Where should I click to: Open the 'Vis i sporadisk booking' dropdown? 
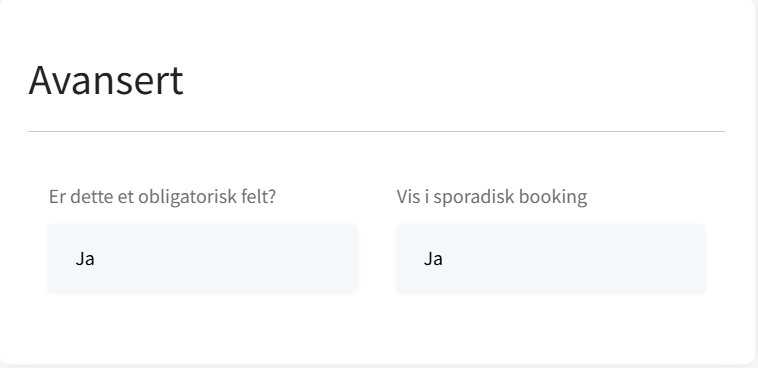551,258
